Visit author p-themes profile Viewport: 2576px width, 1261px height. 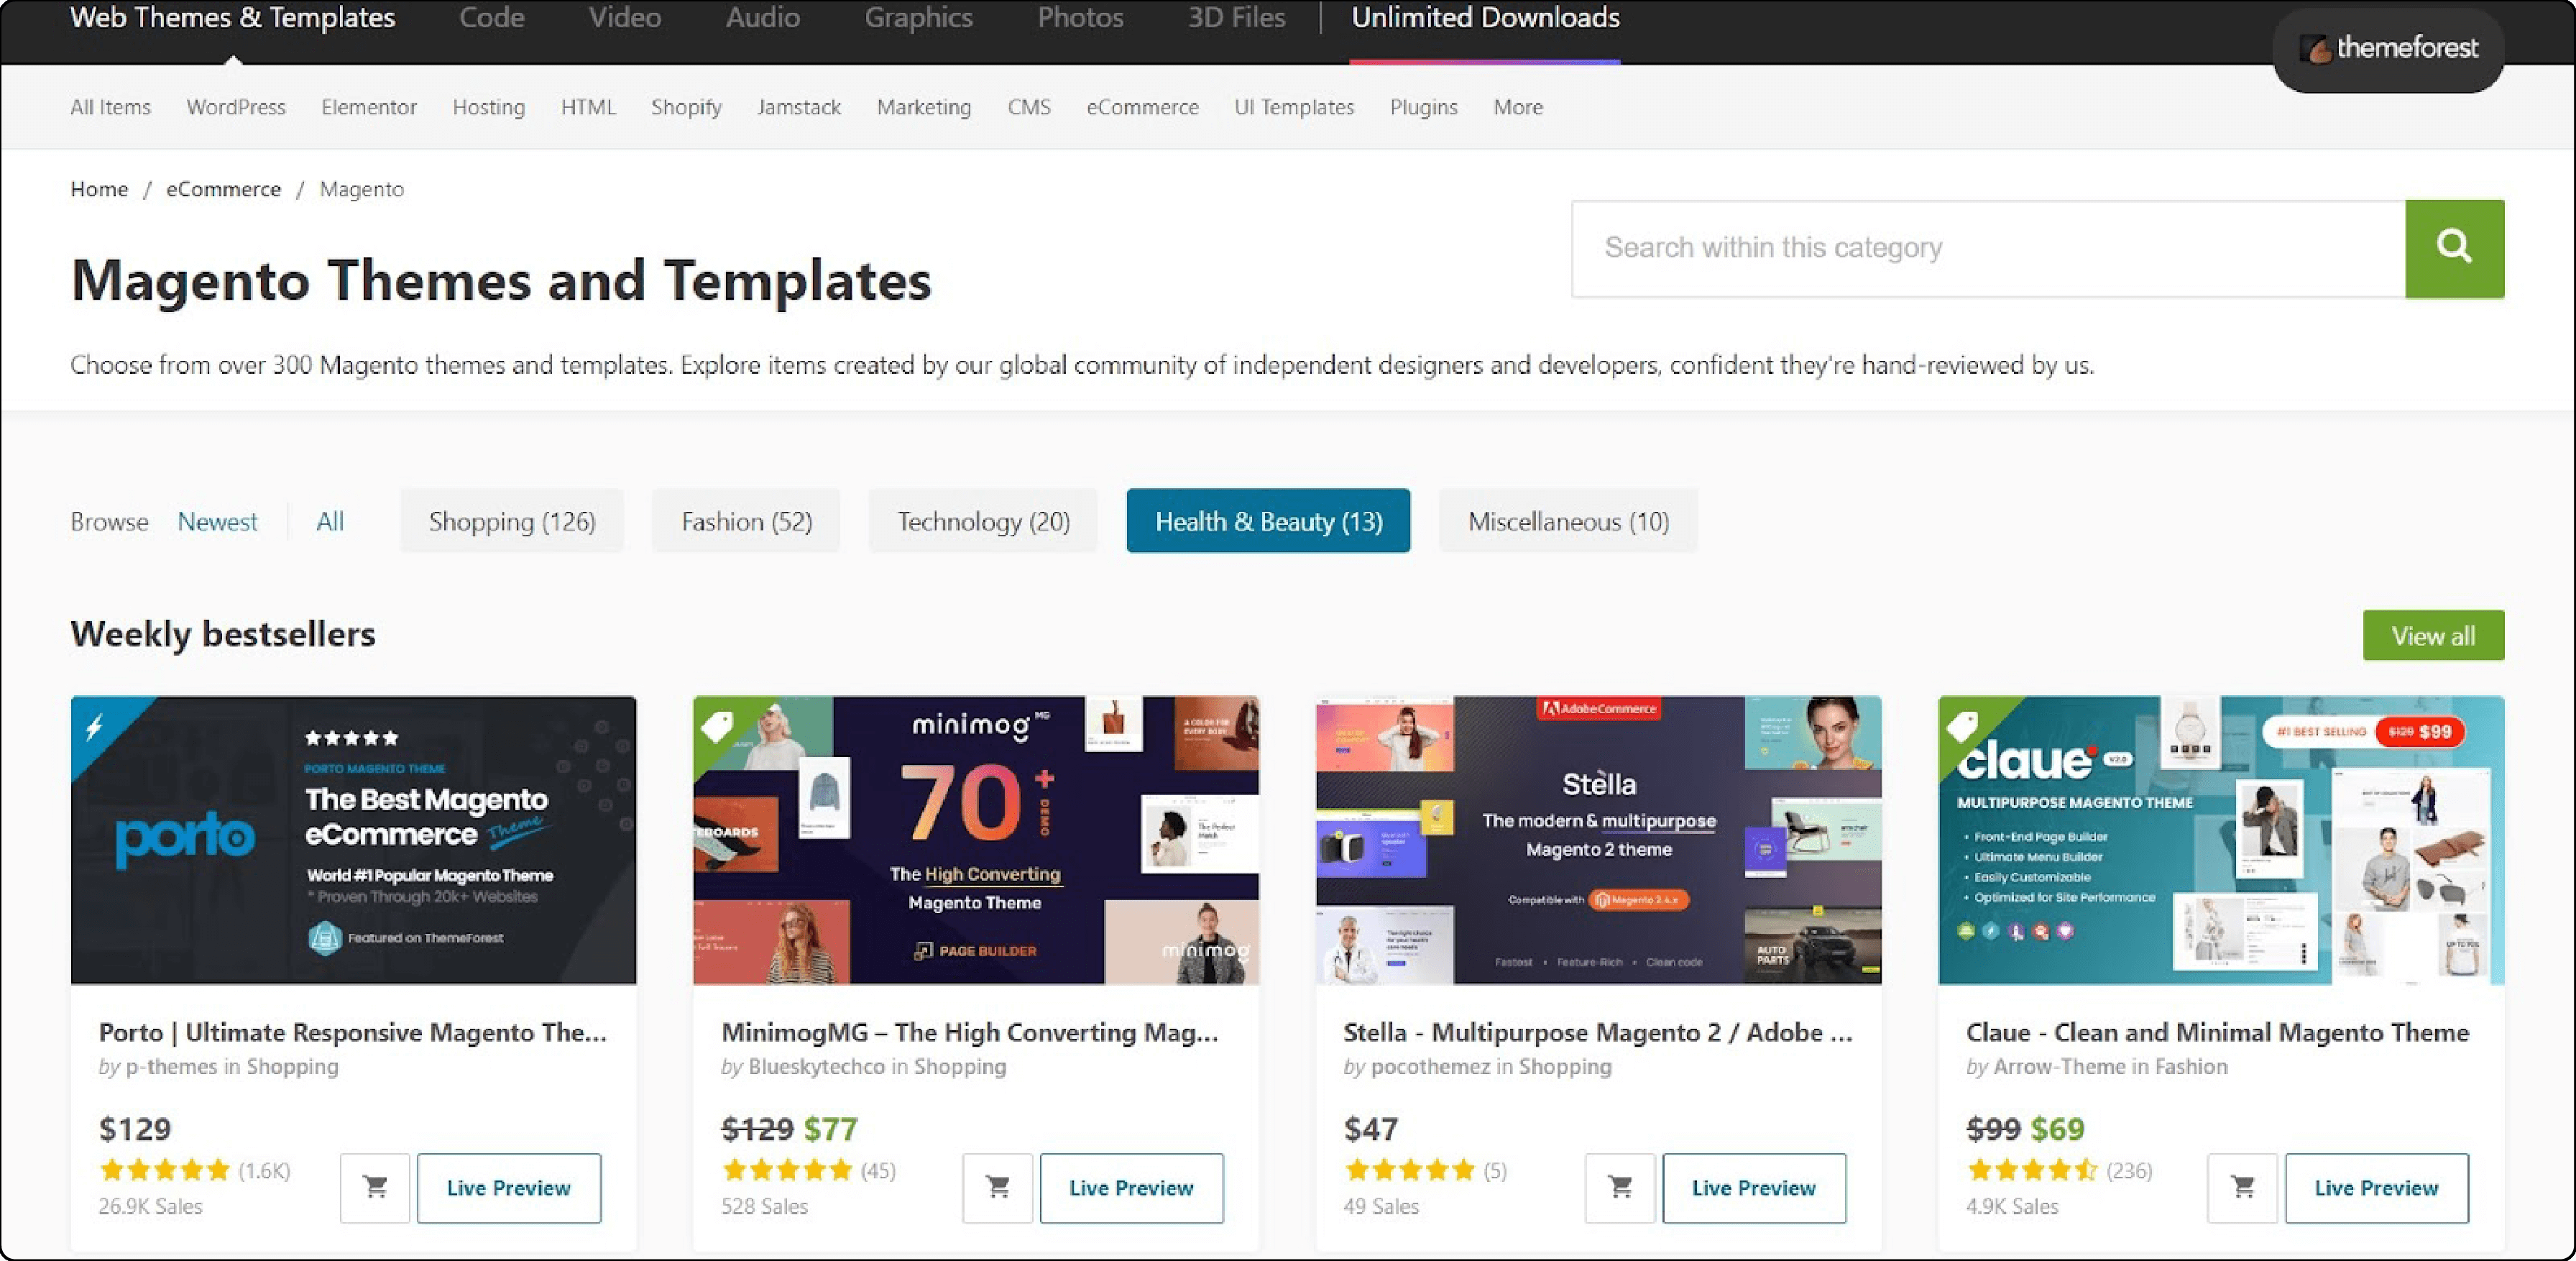point(171,1067)
